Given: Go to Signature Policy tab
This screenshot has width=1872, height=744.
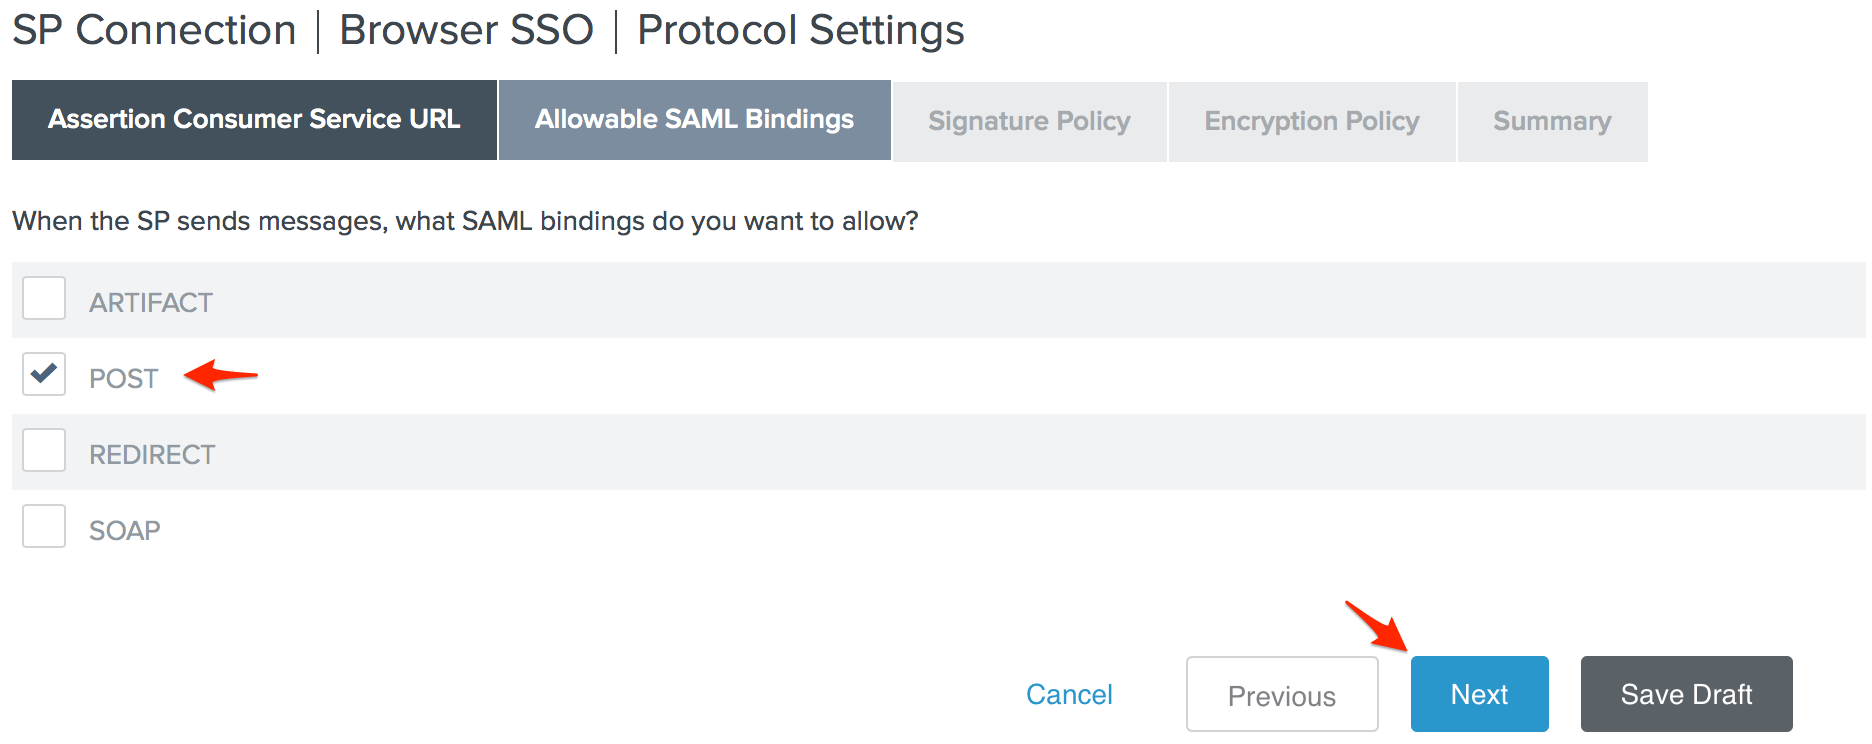Looking at the screenshot, I should pos(1029,122).
